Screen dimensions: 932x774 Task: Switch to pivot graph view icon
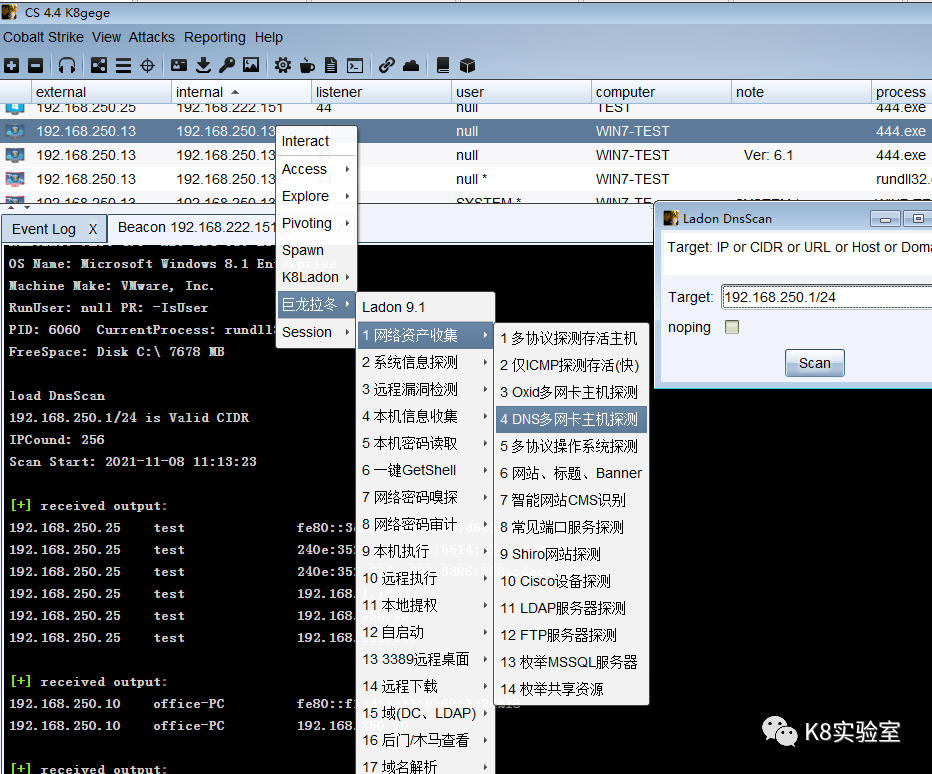click(x=99, y=65)
